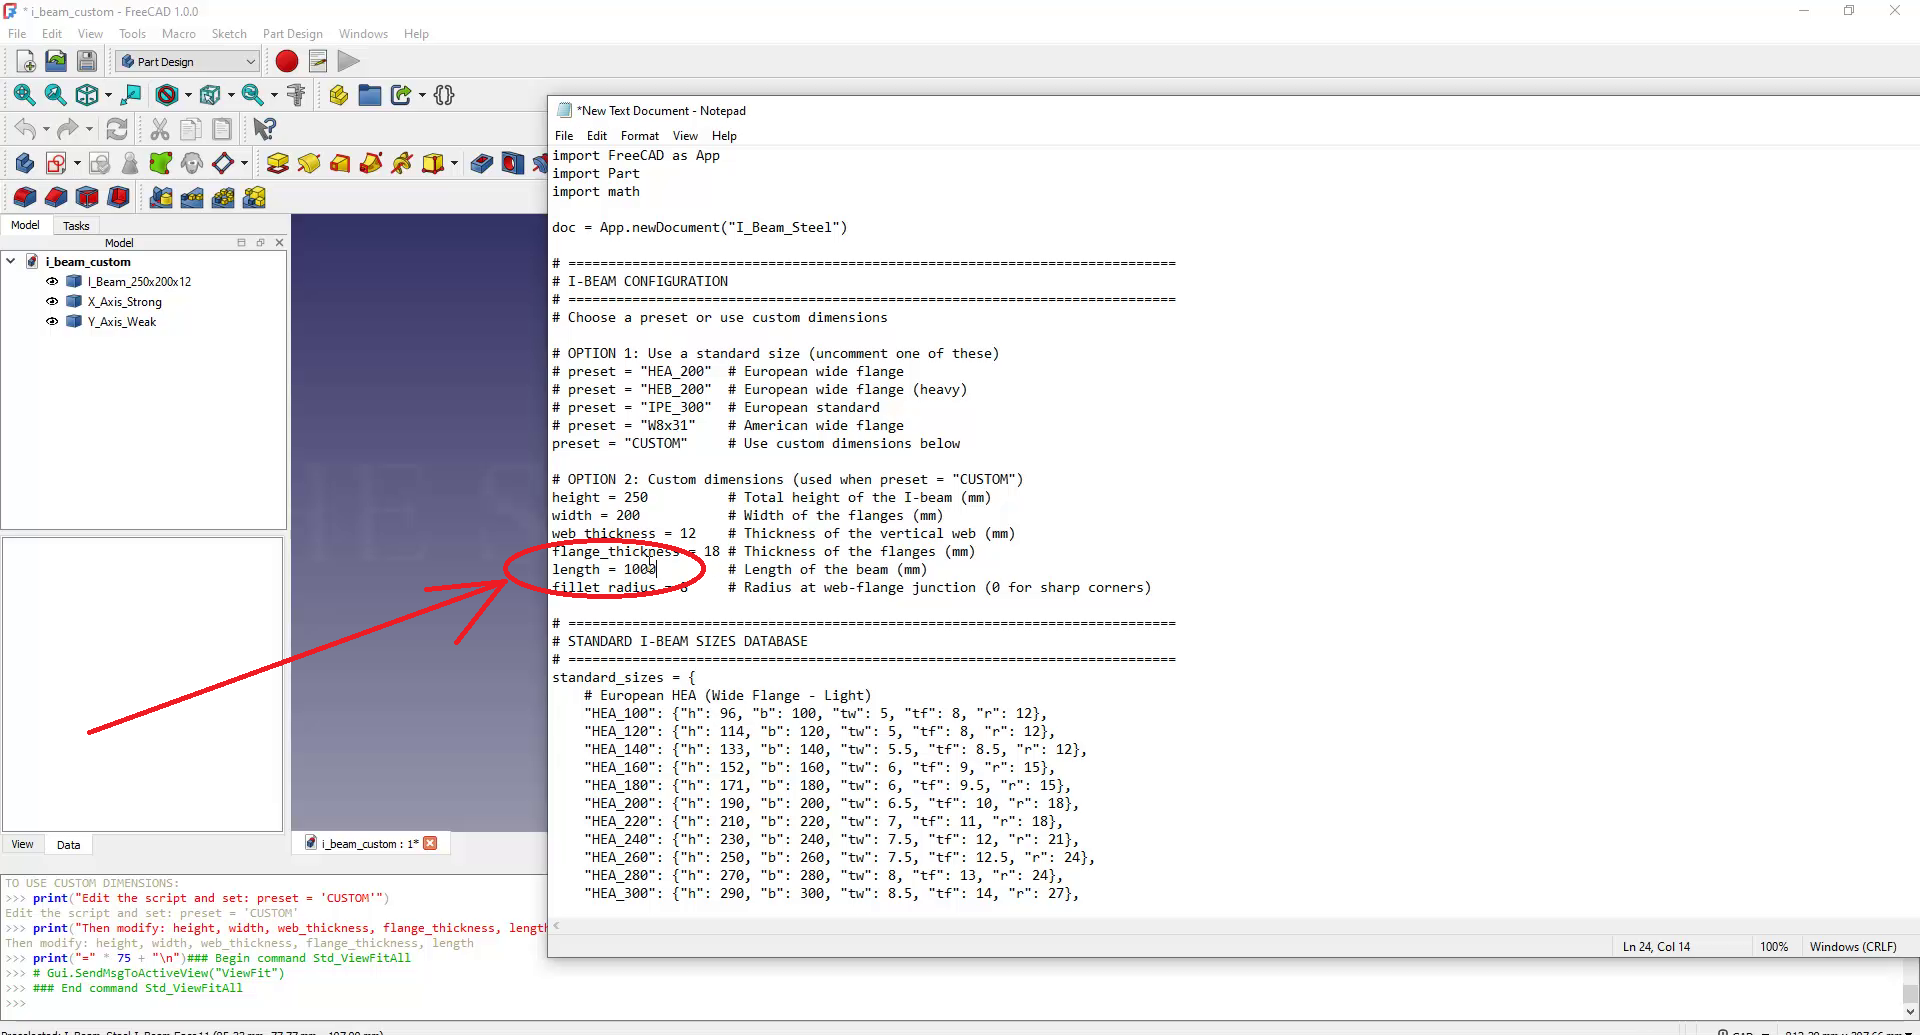Click the Revolution feature icon
Viewport: 1920px width, 1035px height.
[309, 163]
